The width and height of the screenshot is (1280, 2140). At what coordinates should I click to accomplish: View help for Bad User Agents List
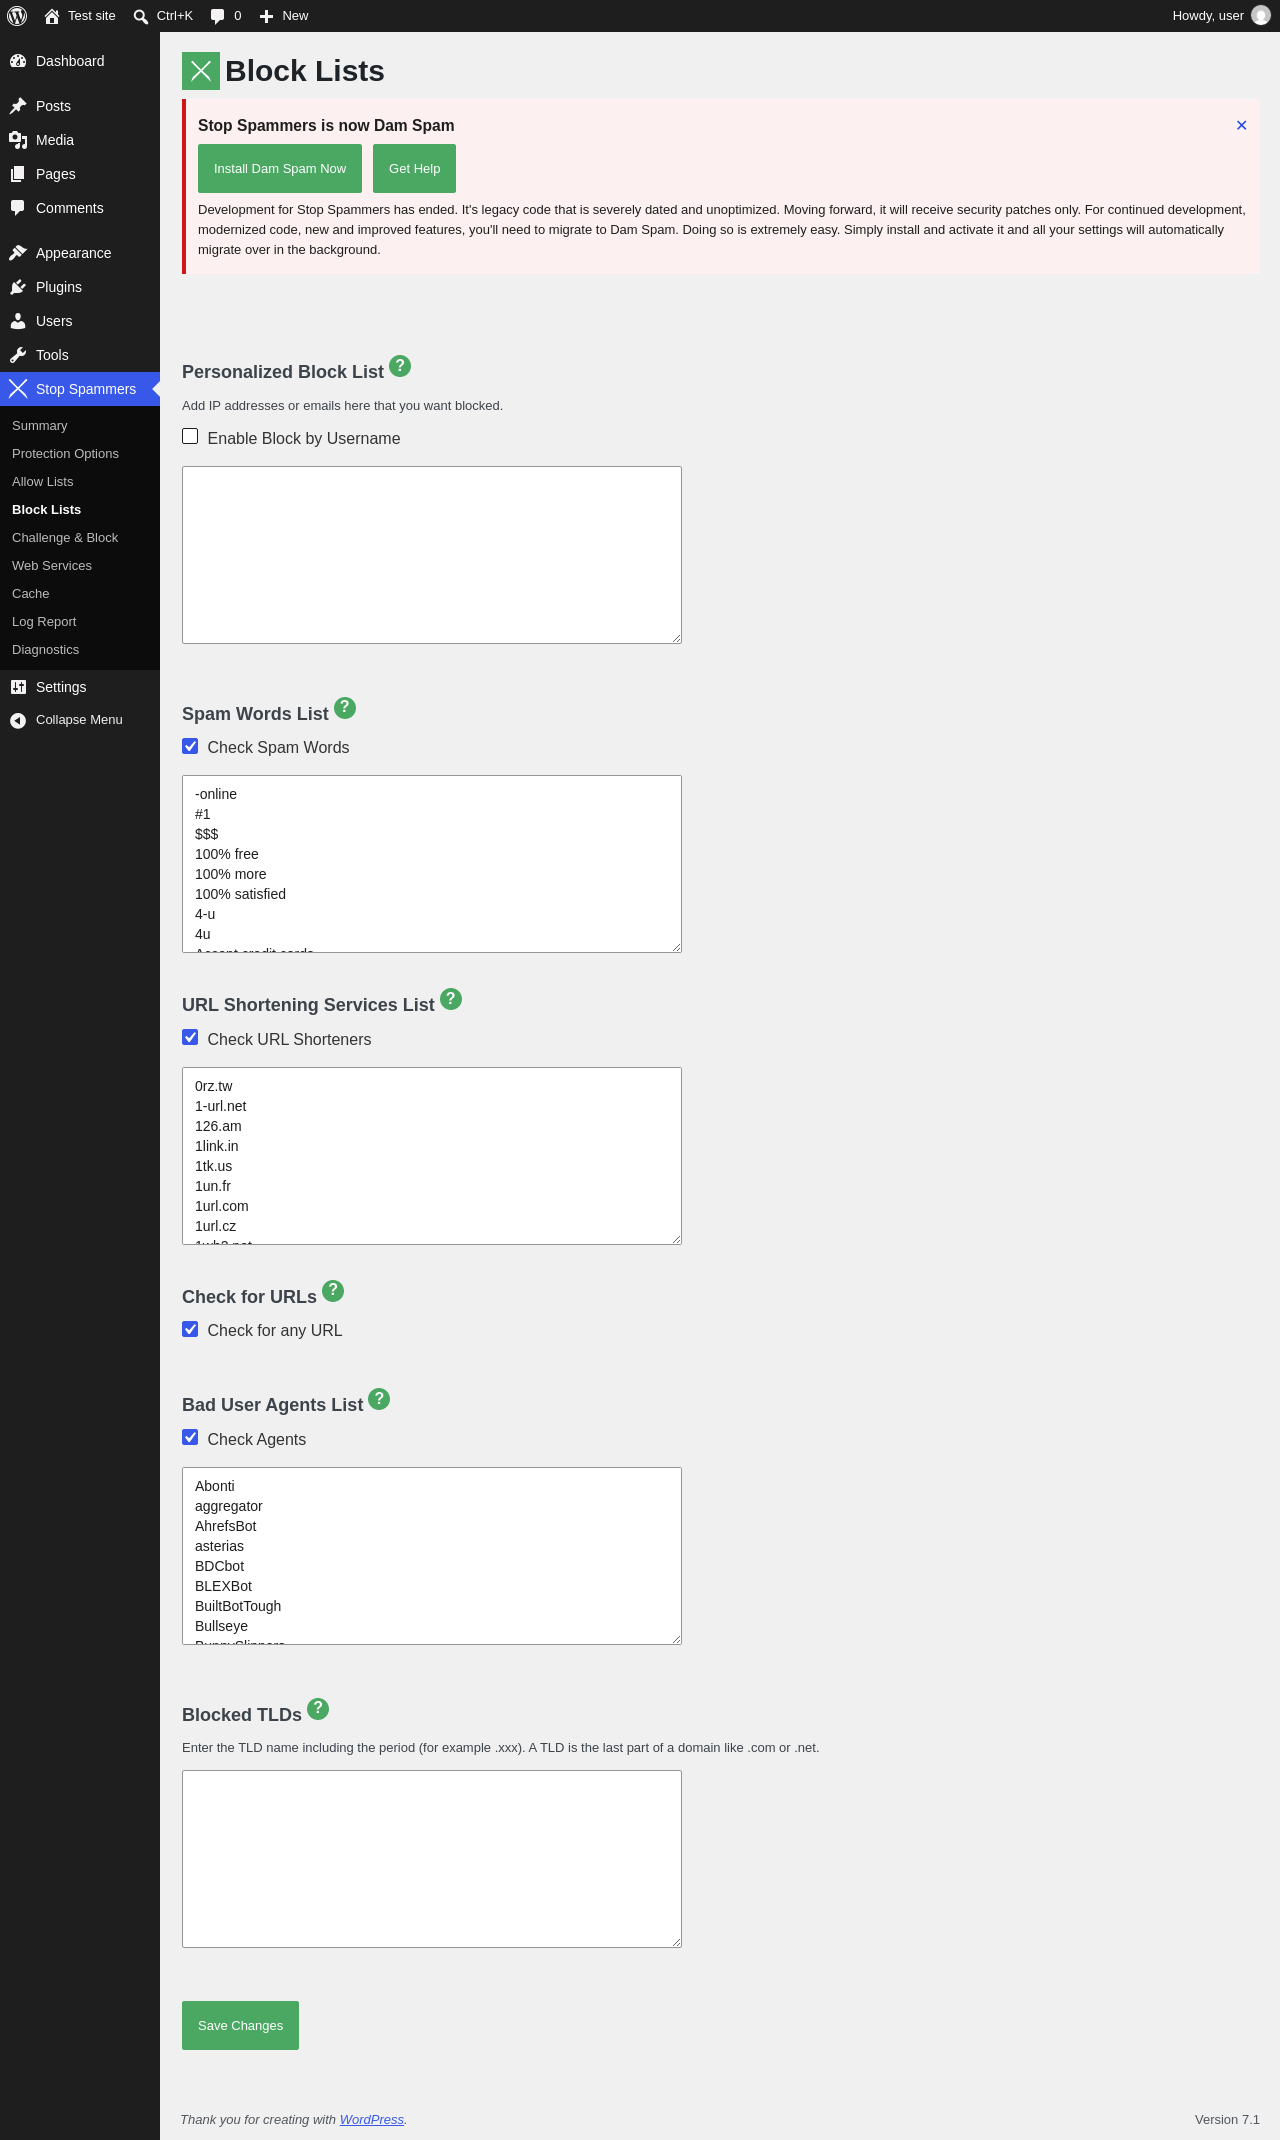[379, 1399]
